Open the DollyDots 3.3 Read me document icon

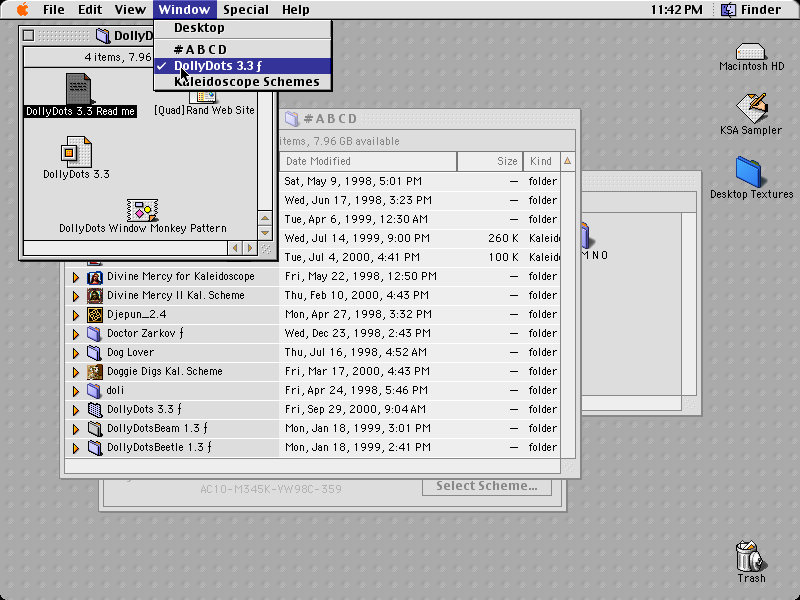[79, 89]
